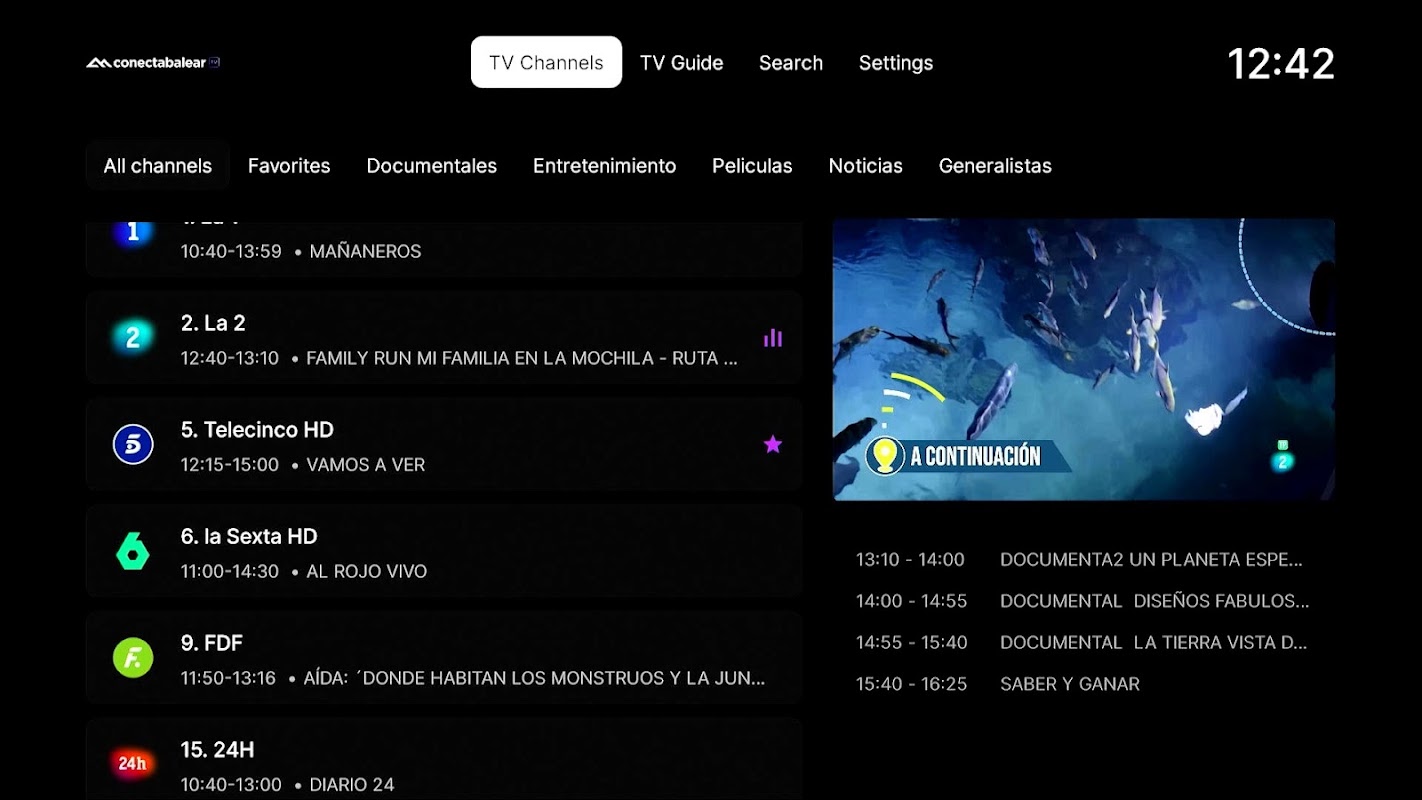Filter by Generalistas category

tap(995, 166)
